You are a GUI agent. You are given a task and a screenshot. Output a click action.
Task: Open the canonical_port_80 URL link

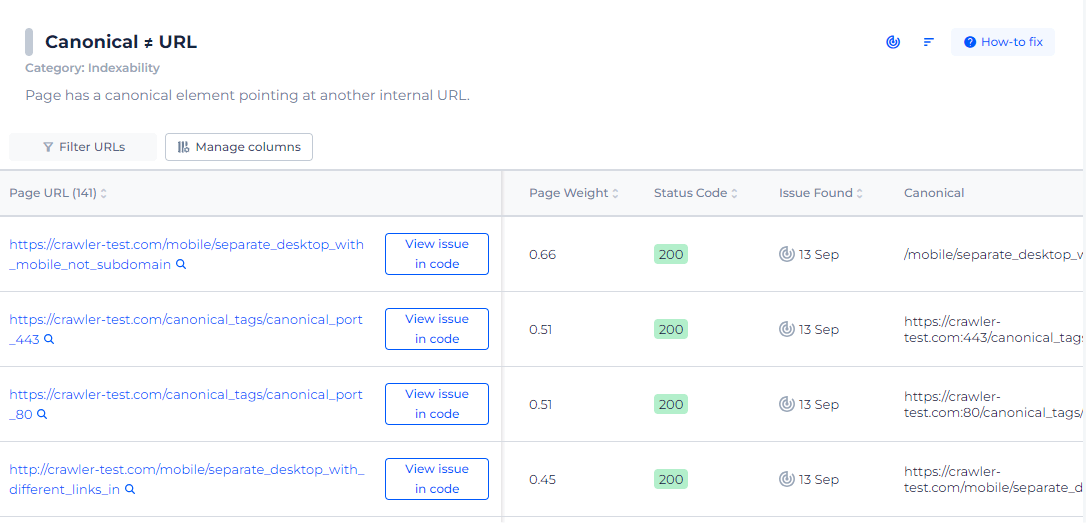coord(186,404)
